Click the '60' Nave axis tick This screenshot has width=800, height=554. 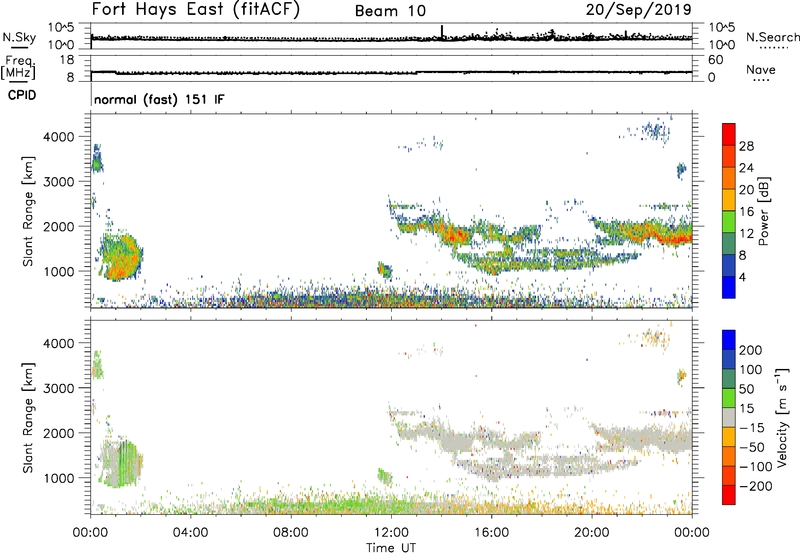click(x=715, y=60)
